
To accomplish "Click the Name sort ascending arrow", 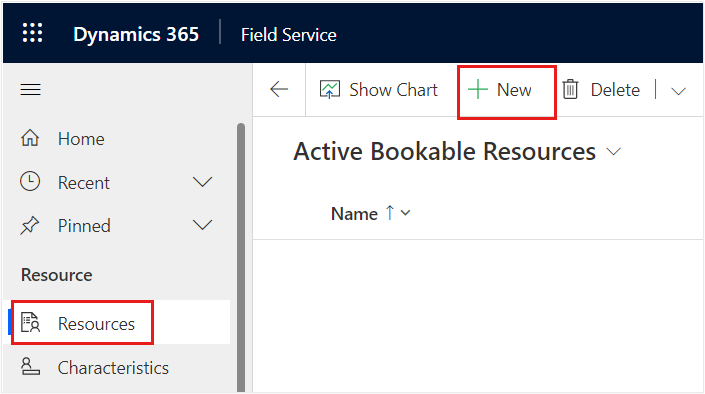I will (389, 213).
